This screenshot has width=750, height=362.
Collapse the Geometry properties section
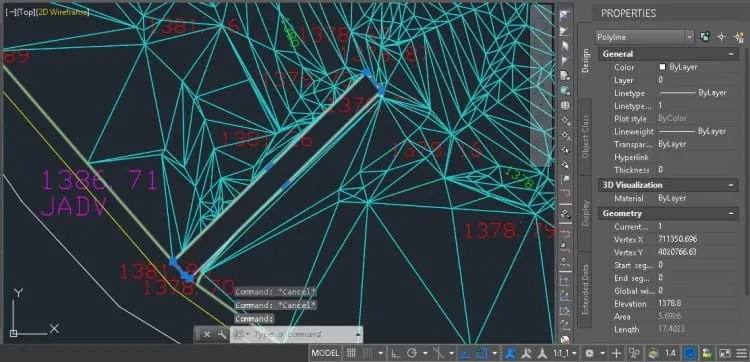pyautogui.click(x=731, y=213)
